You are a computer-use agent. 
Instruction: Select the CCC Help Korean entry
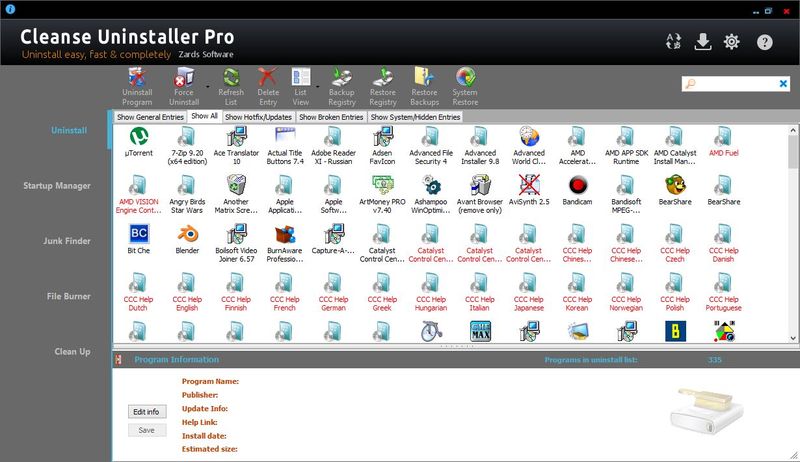click(x=577, y=293)
